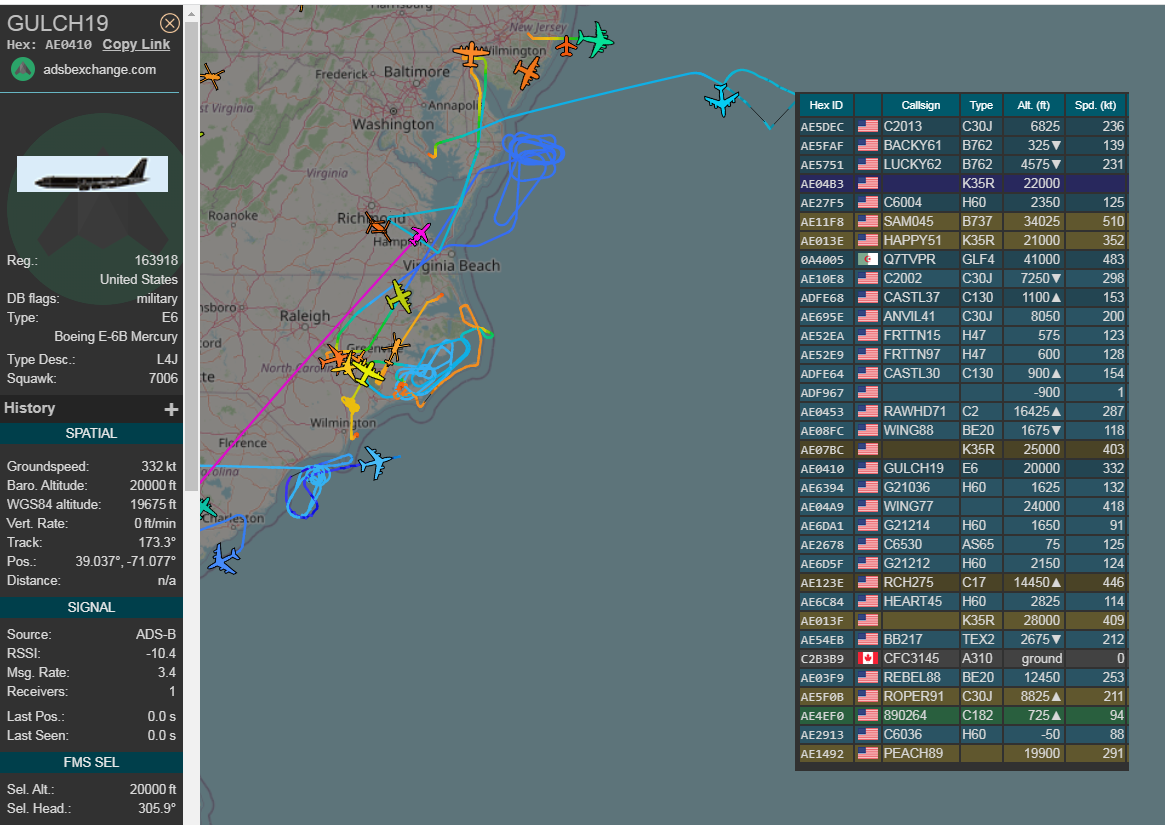This screenshot has width=1165, height=825.
Task: Select hex ADF967 row
Action: pyautogui.click(x=962, y=392)
